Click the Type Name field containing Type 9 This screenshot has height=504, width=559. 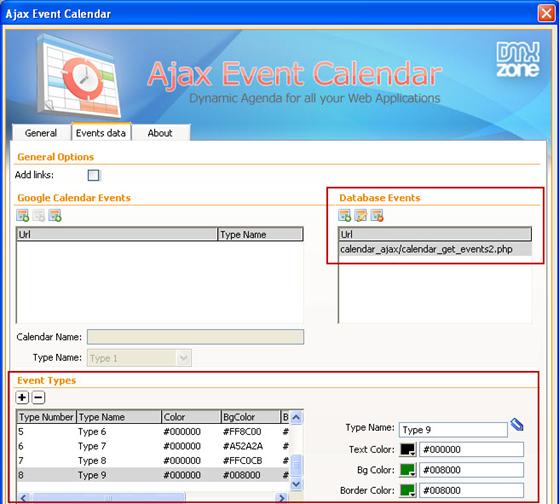point(453,430)
